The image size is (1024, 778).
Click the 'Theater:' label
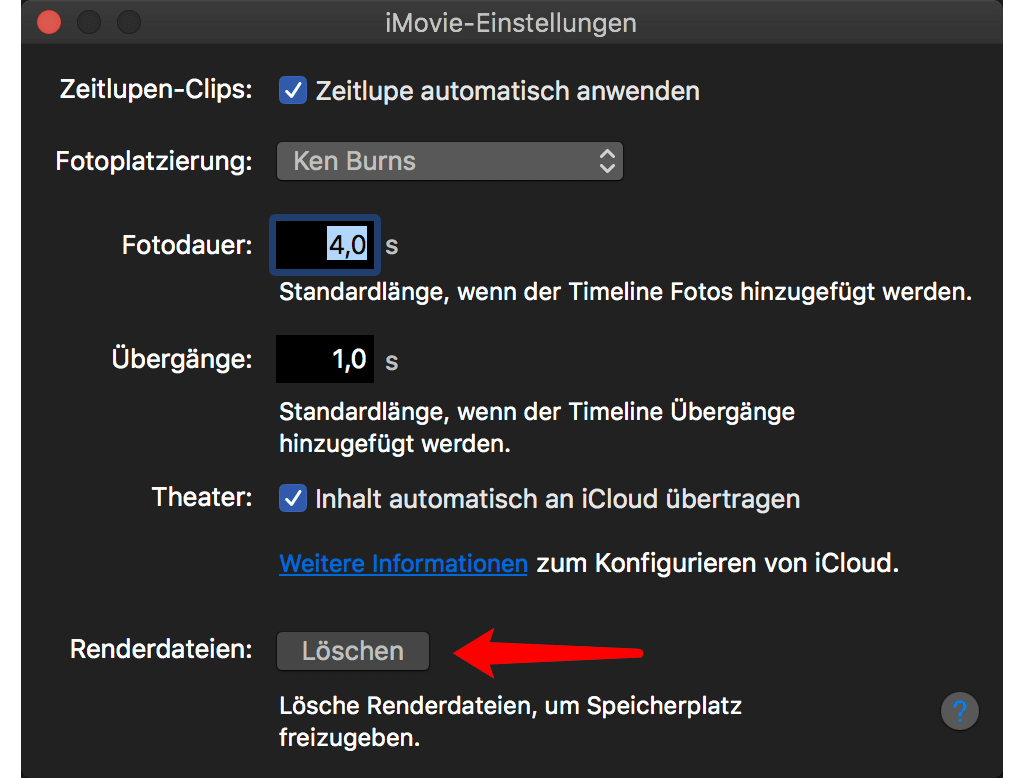[x=202, y=497]
